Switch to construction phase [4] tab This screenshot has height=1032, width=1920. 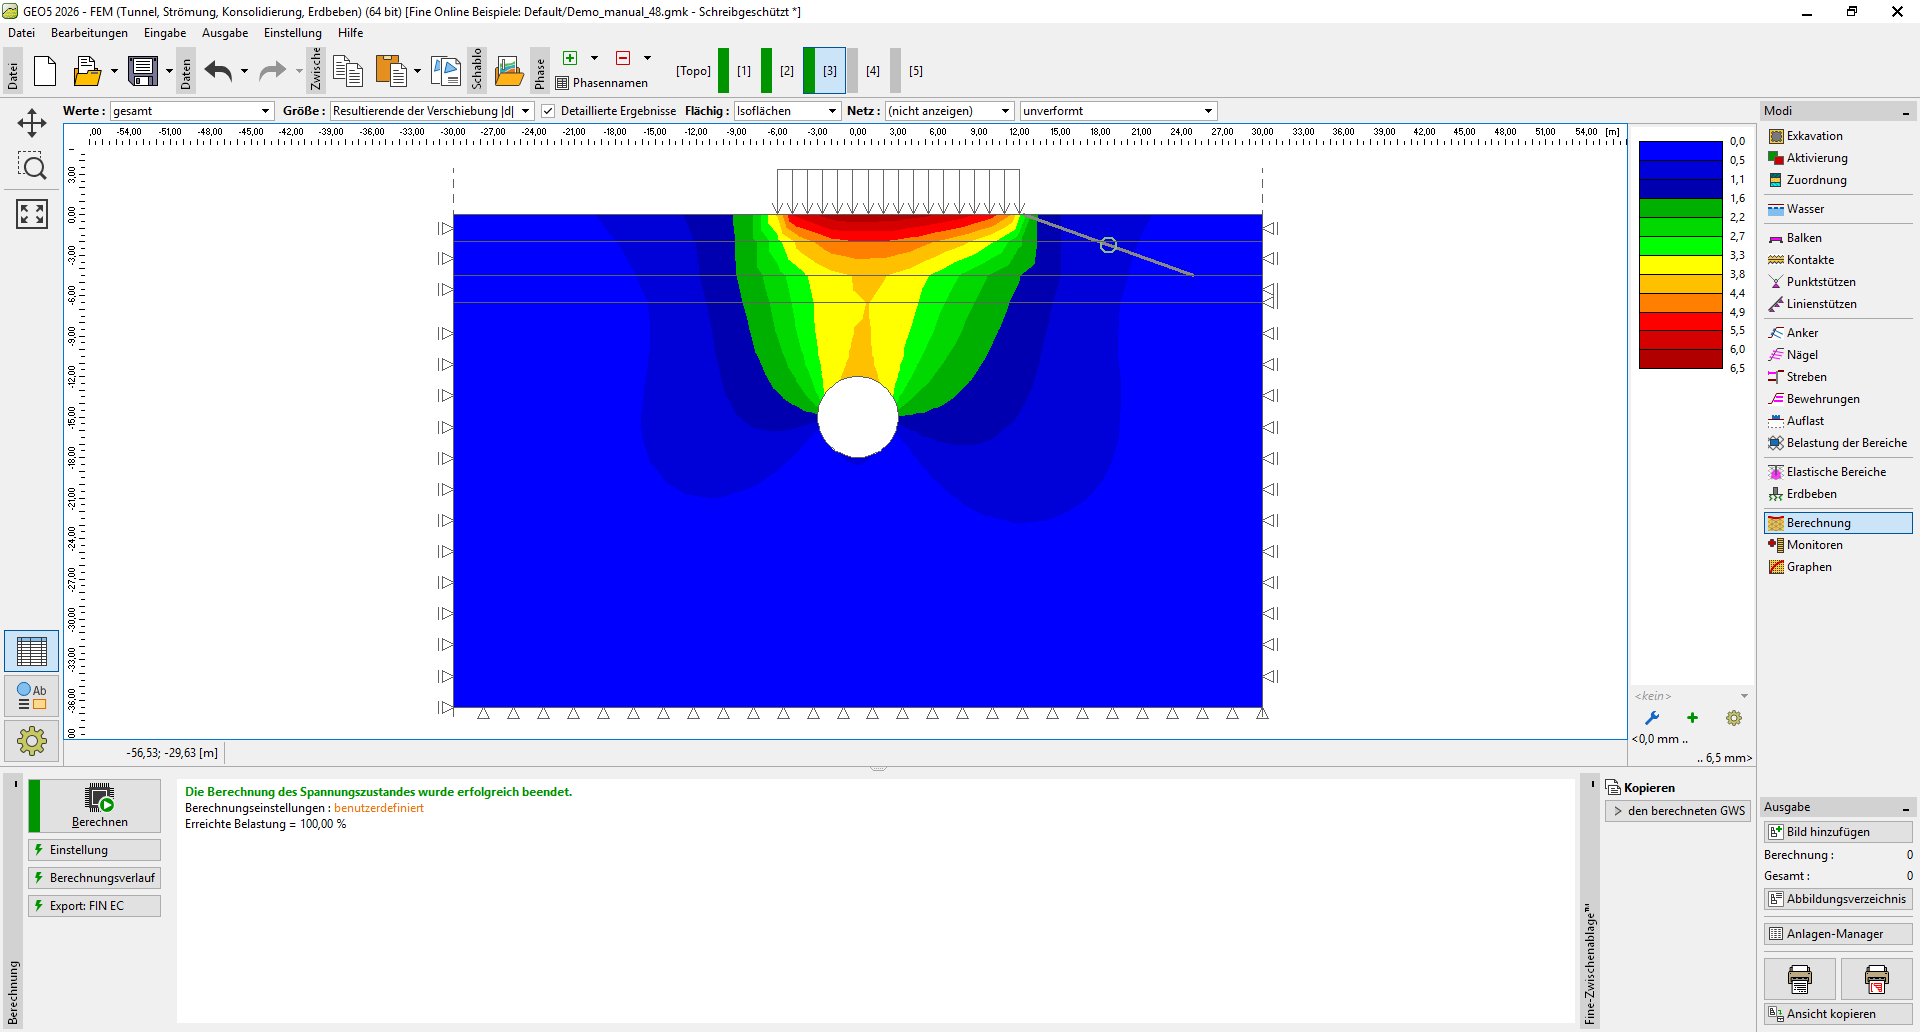pyautogui.click(x=872, y=71)
